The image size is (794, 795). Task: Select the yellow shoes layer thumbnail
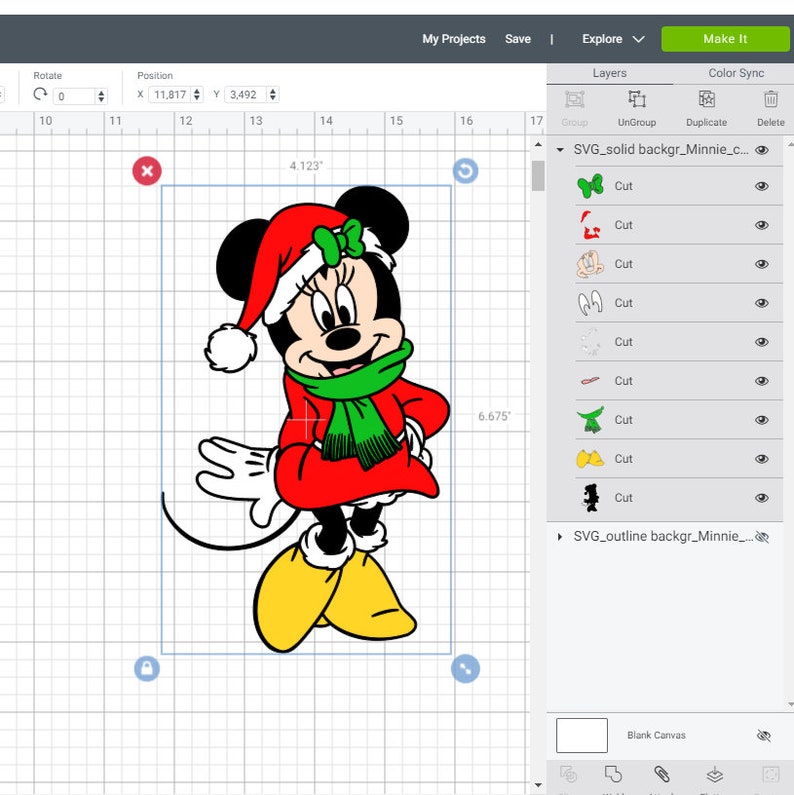(590, 459)
